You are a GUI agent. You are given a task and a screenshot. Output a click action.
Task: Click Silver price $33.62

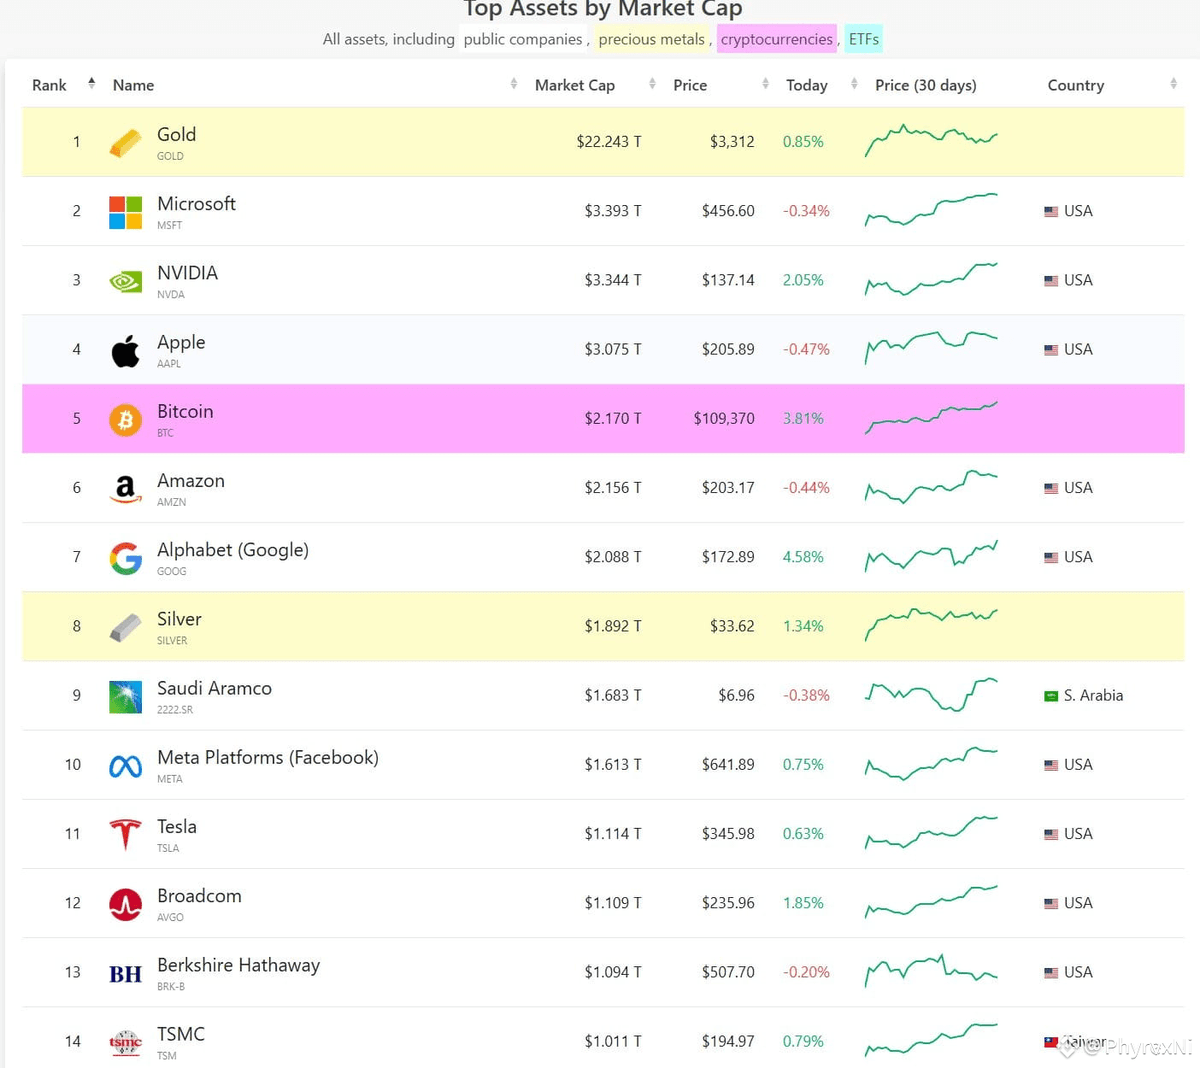tap(732, 626)
